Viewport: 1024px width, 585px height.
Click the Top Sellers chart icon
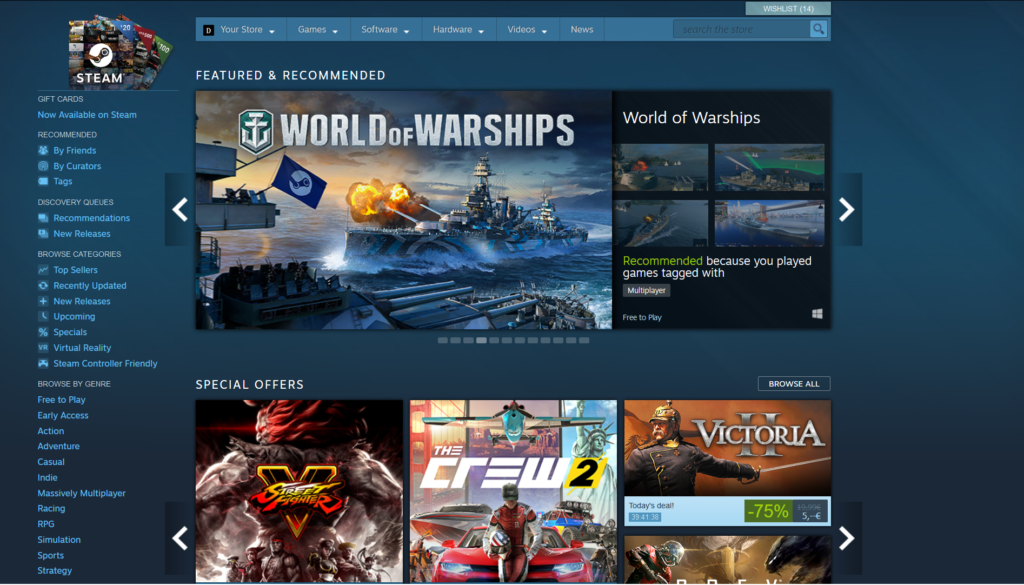[x=43, y=270]
